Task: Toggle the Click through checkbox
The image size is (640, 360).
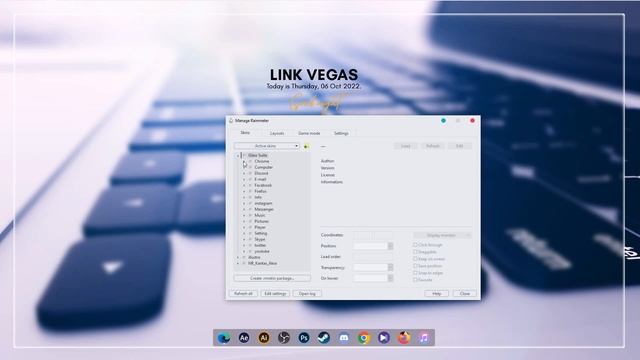Action: [416, 245]
